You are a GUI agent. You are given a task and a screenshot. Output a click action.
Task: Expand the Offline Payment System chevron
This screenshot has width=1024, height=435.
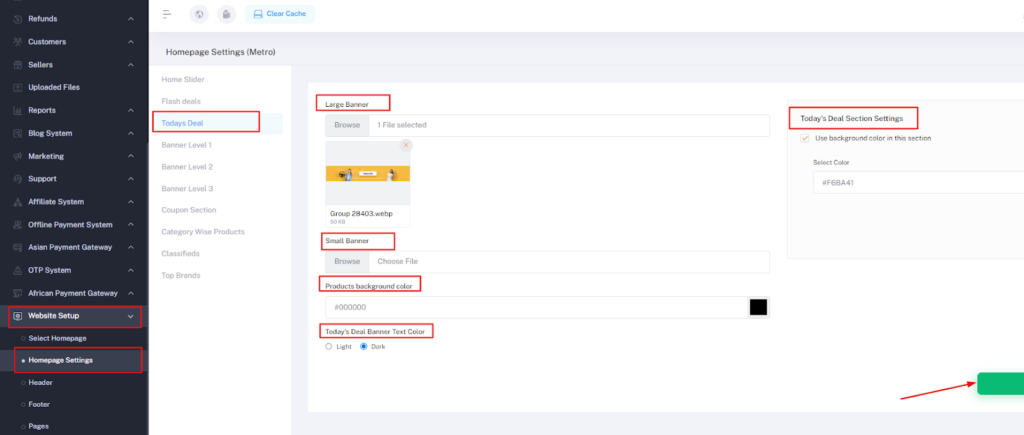(x=131, y=225)
